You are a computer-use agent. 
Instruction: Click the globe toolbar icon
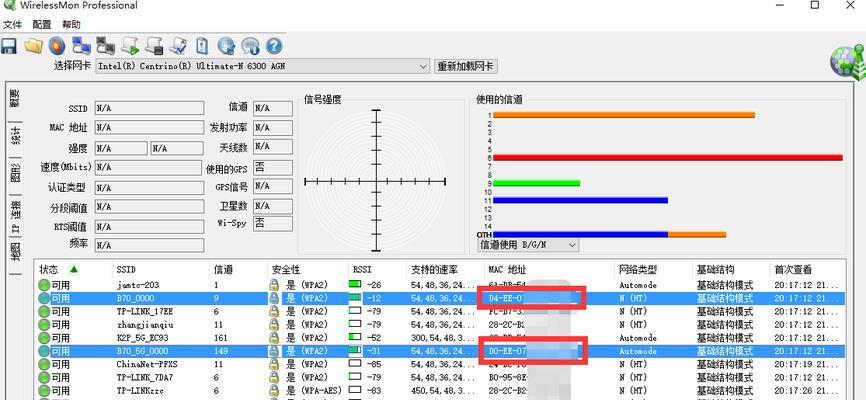[226, 45]
